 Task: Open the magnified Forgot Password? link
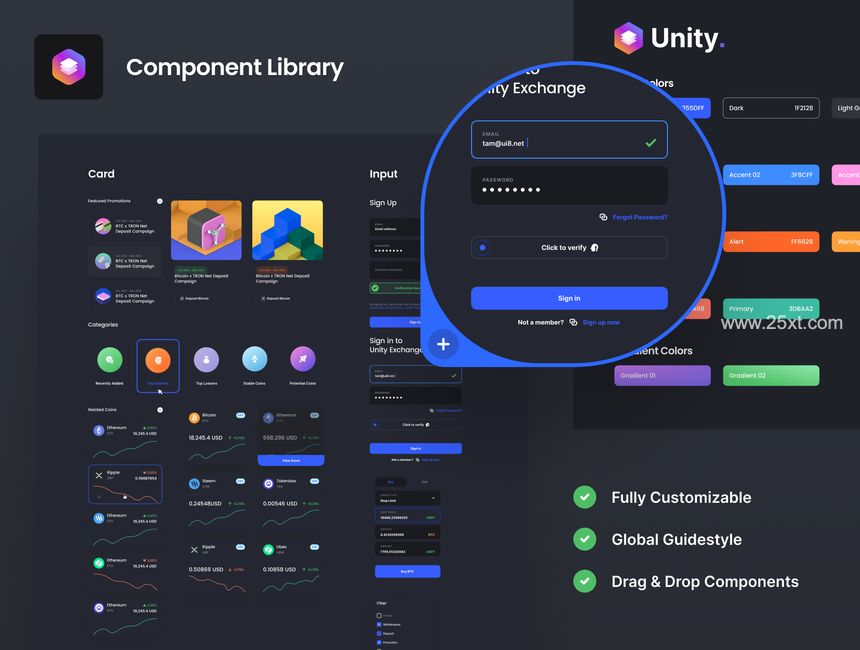640,217
